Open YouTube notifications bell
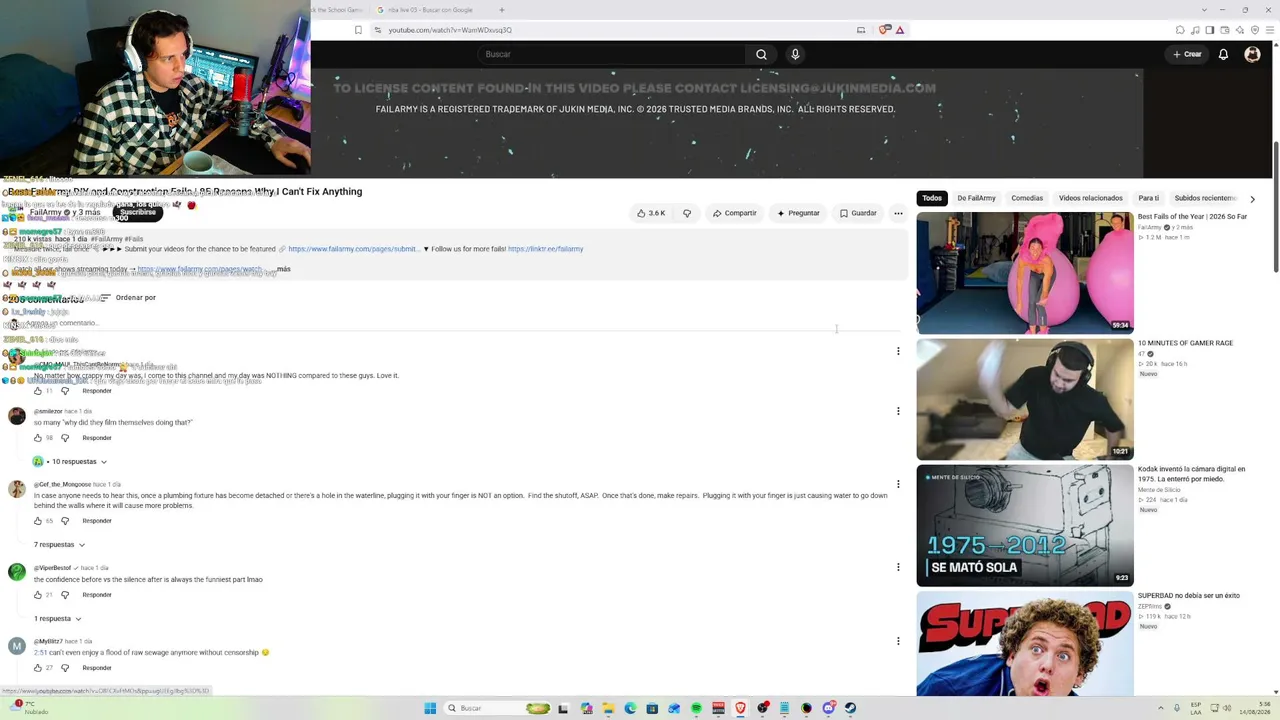The image size is (1280, 720). [x=1223, y=54]
